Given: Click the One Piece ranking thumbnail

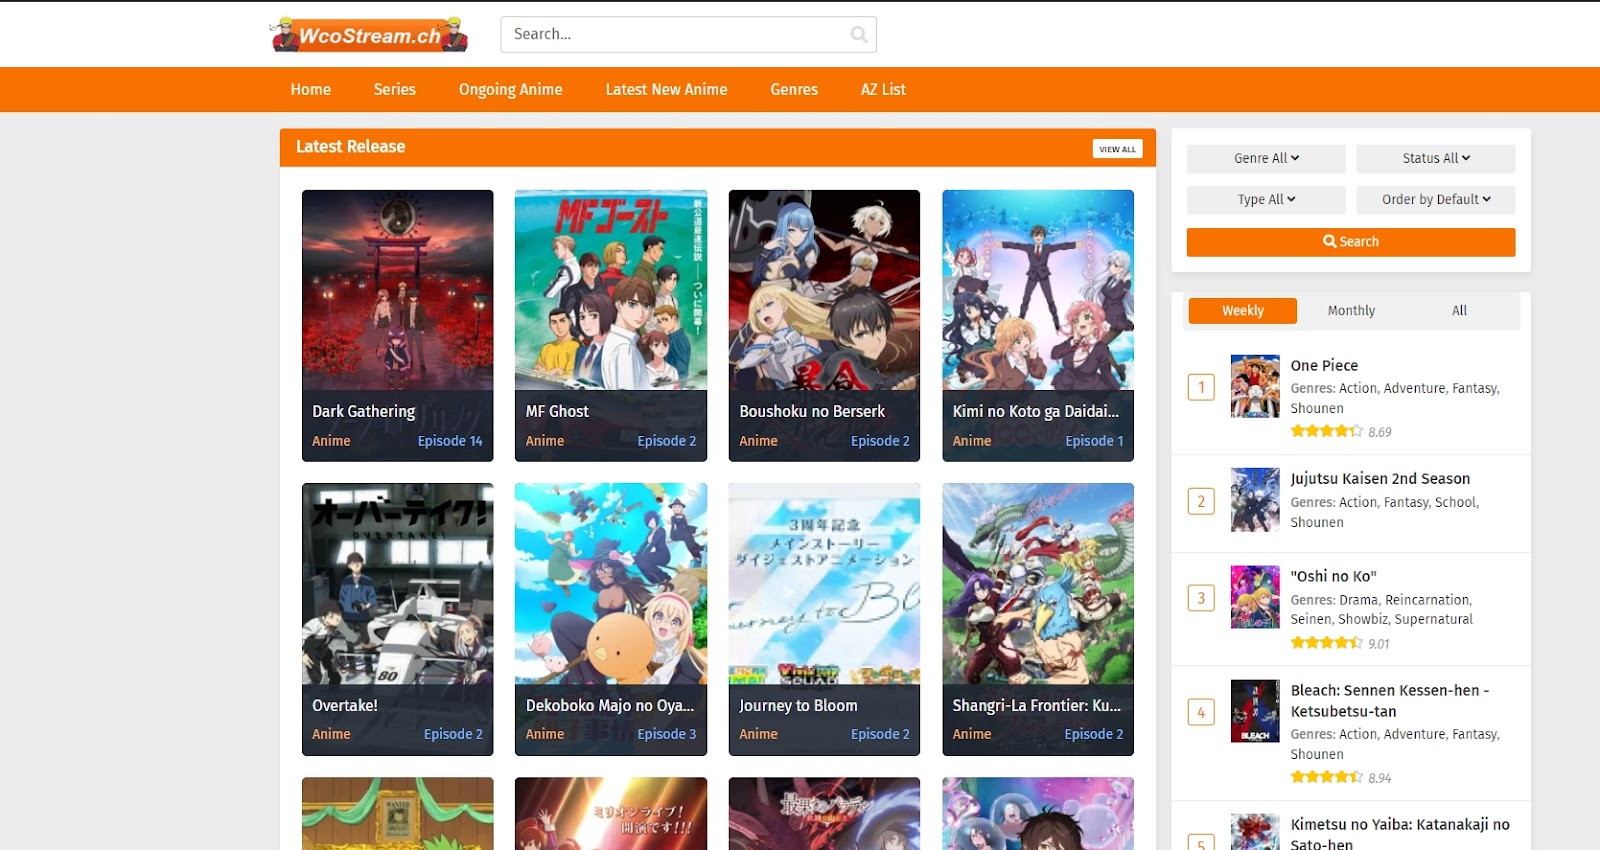Looking at the screenshot, I should point(1255,386).
